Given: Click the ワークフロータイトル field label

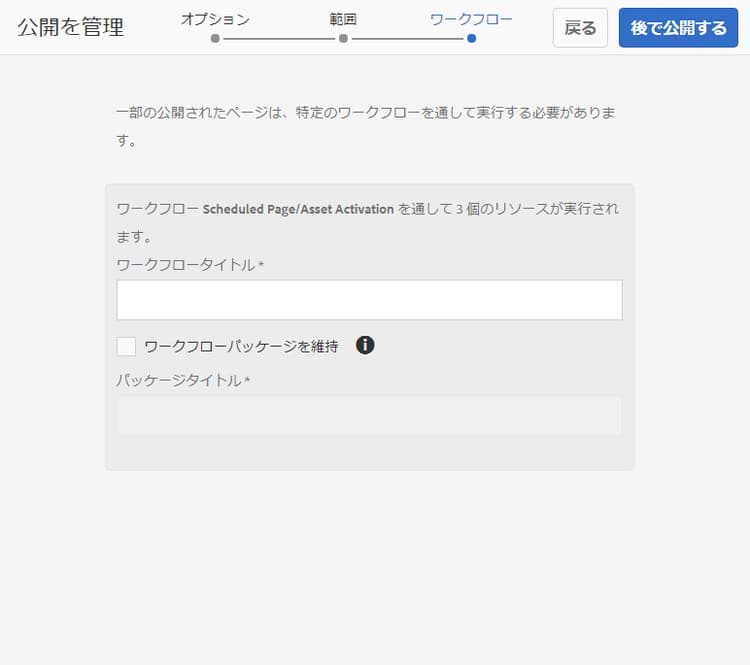Looking at the screenshot, I should point(190,265).
